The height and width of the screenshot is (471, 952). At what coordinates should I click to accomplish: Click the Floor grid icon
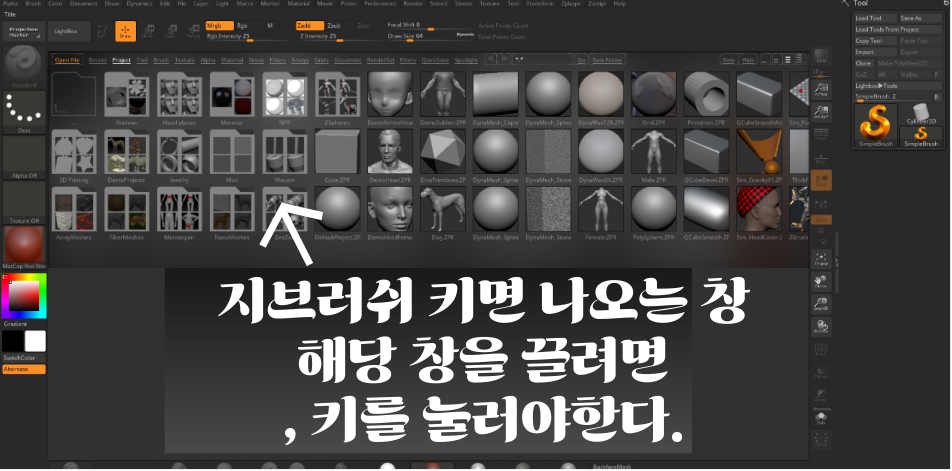pos(821,158)
